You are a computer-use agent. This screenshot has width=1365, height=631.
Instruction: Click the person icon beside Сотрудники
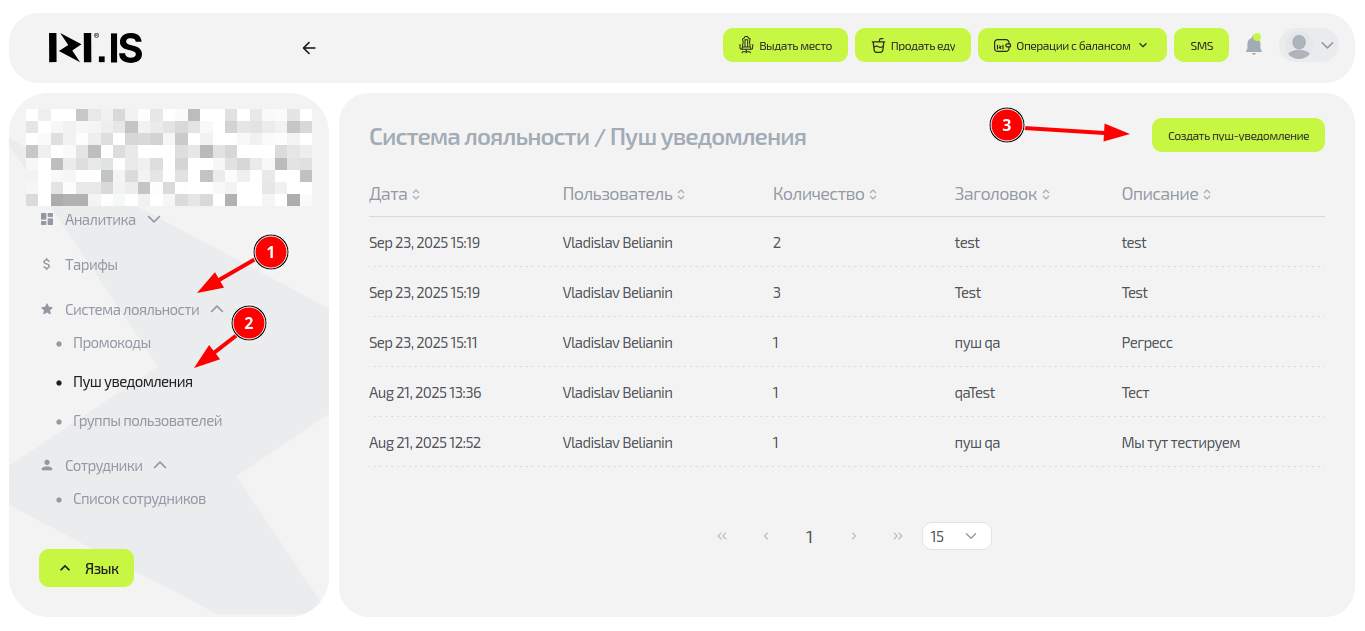coord(47,466)
